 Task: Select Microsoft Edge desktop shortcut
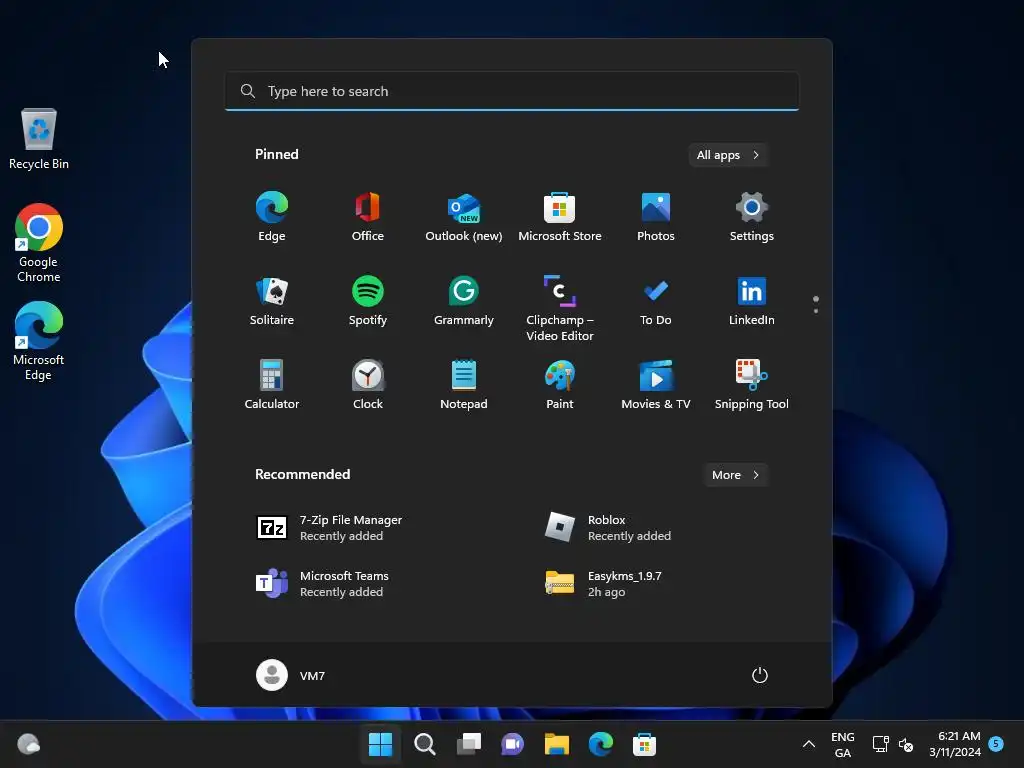[x=39, y=340]
